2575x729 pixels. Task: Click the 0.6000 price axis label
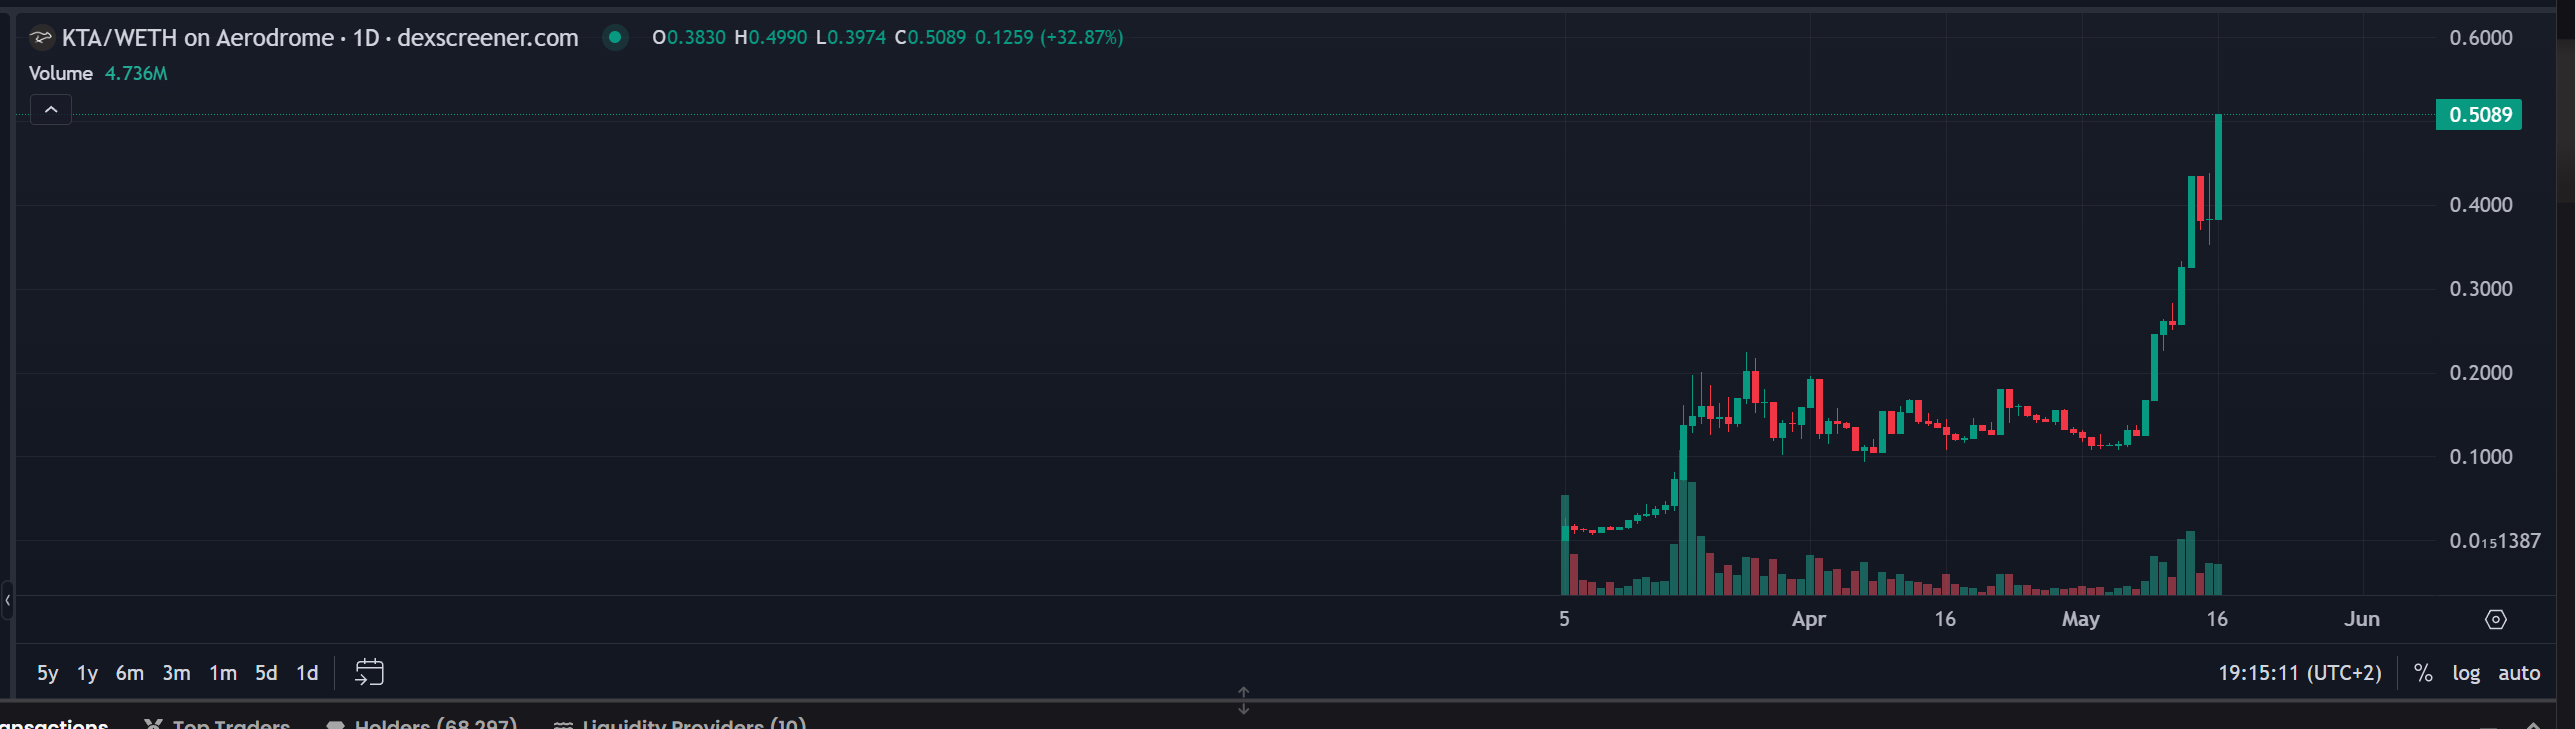pos(2481,38)
